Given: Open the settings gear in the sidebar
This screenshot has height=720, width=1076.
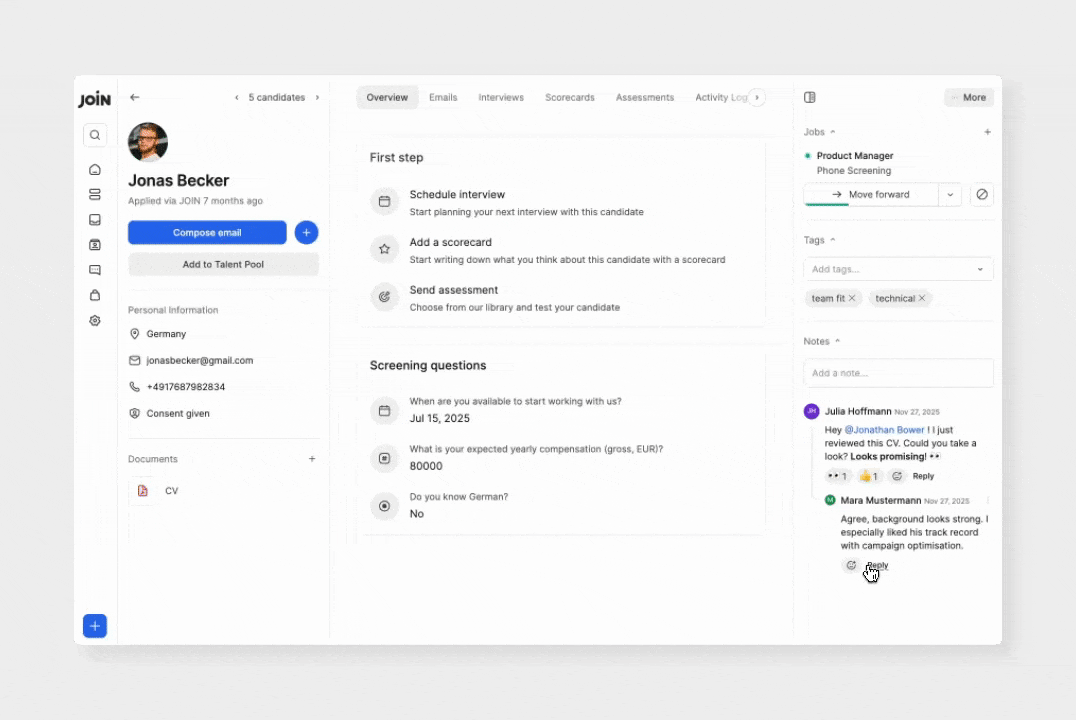Looking at the screenshot, I should click(95, 321).
